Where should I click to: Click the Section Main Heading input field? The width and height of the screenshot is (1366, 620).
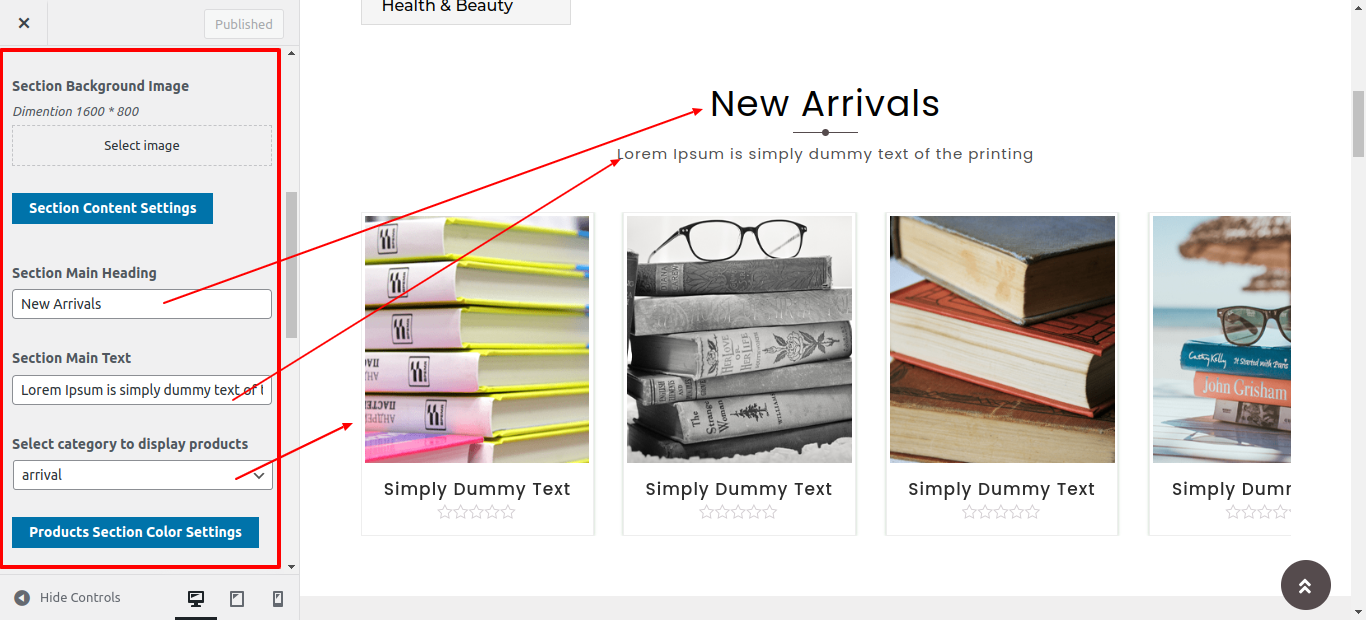(142, 304)
